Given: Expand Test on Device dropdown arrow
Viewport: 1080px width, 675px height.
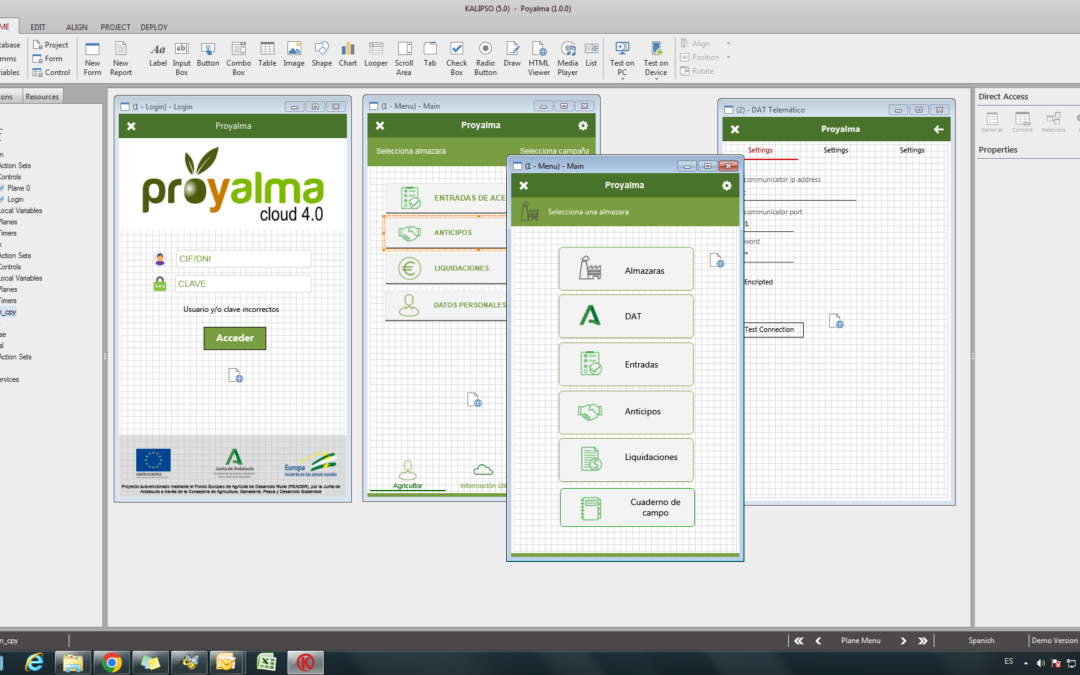Looking at the screenshot, I should coord(656,79).
